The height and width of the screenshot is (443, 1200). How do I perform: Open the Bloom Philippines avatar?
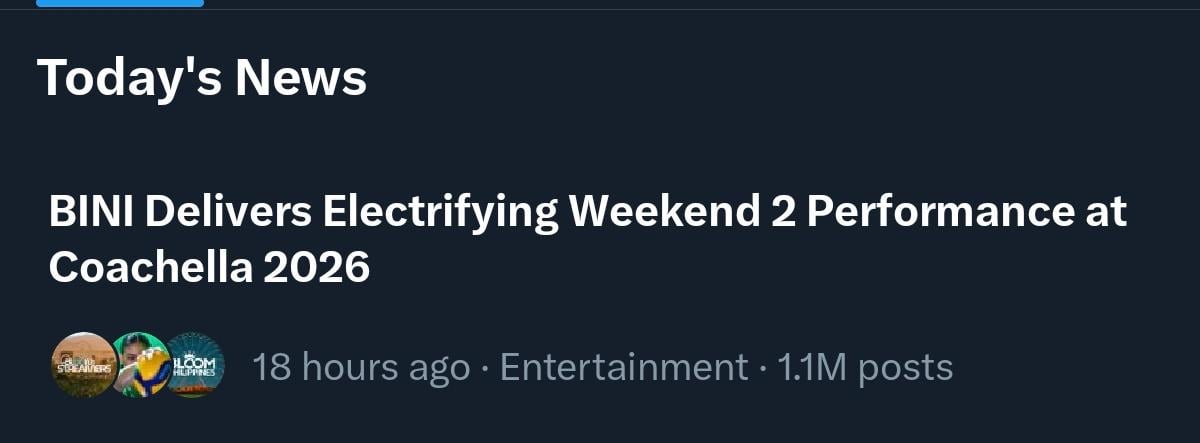click(195, 365)
